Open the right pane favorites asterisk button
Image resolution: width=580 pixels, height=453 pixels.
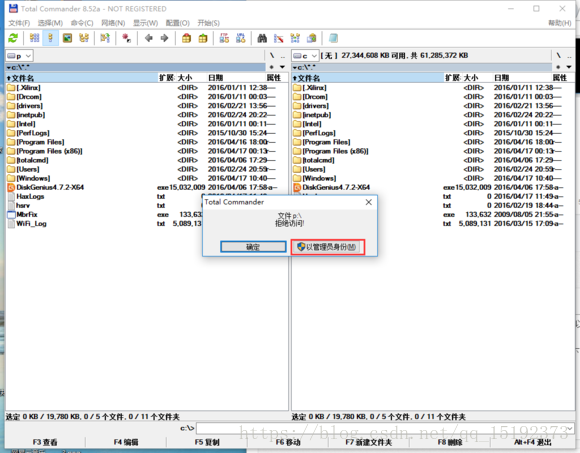[x=558, y=67]
